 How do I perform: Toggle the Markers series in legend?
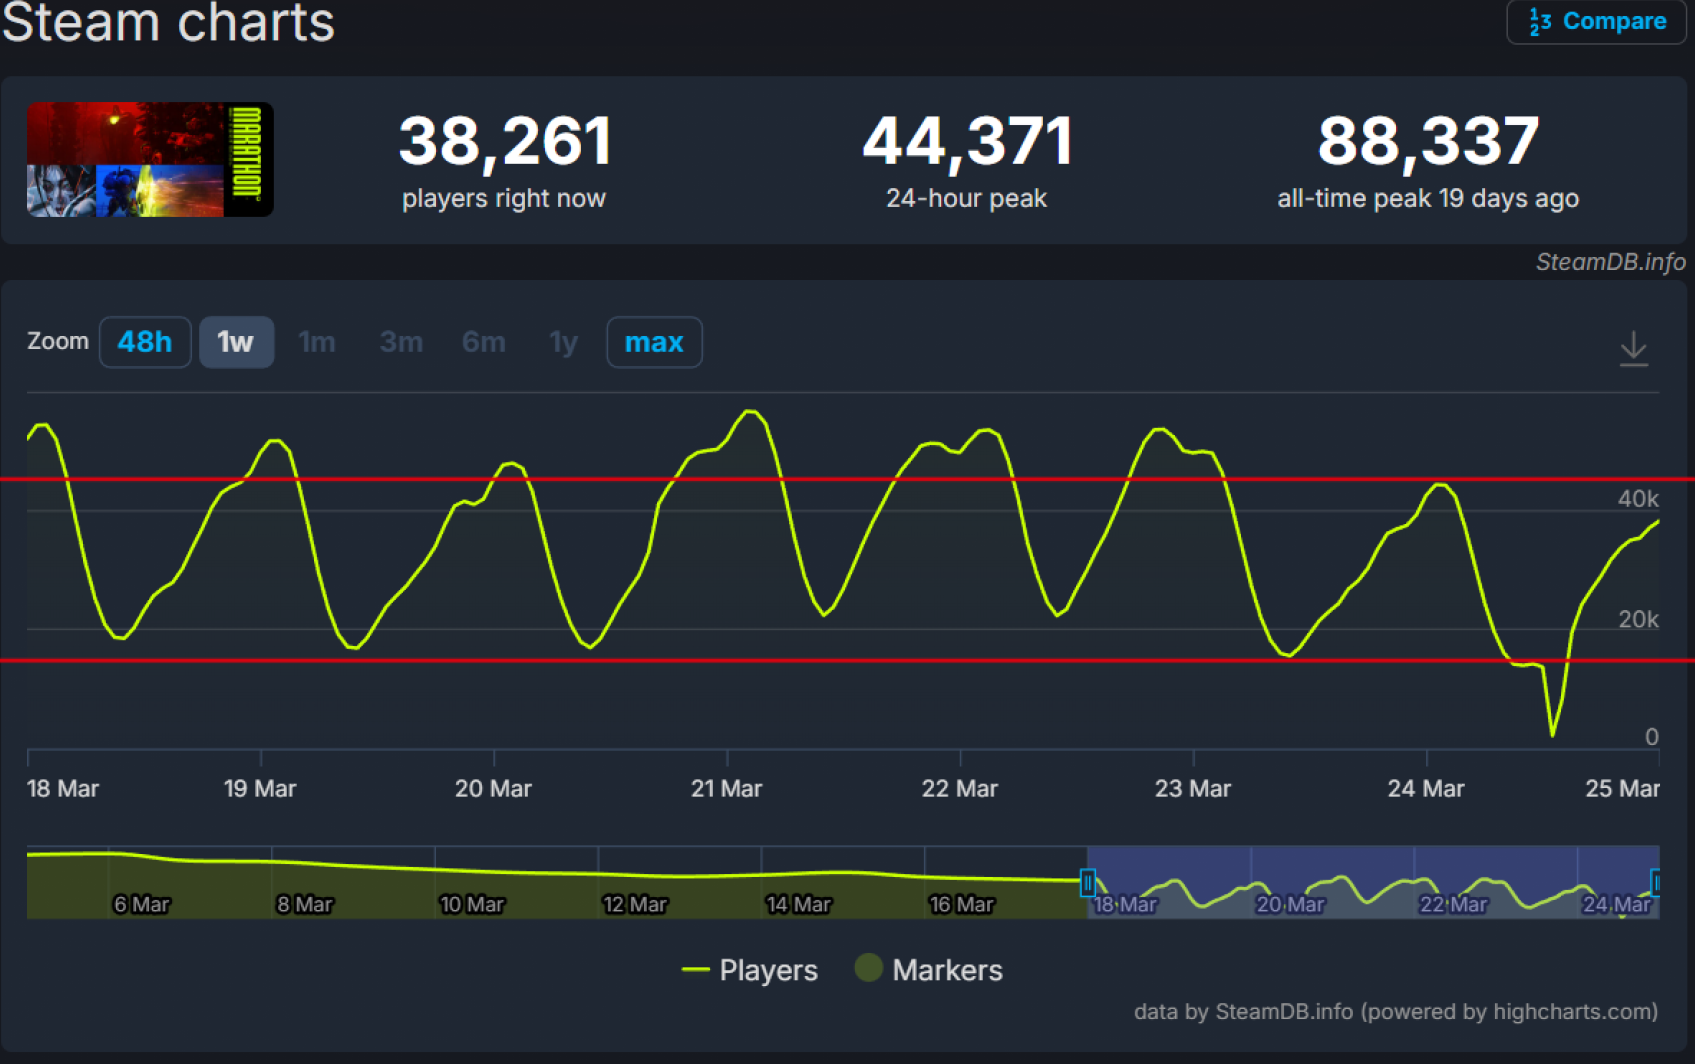point(929,969)
